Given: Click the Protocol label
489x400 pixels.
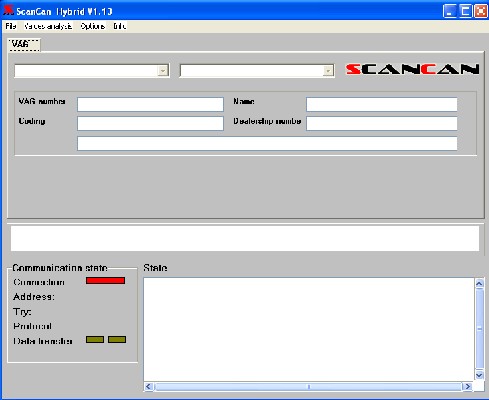Looking at the screenshot, I should click(x=33, y=326).
